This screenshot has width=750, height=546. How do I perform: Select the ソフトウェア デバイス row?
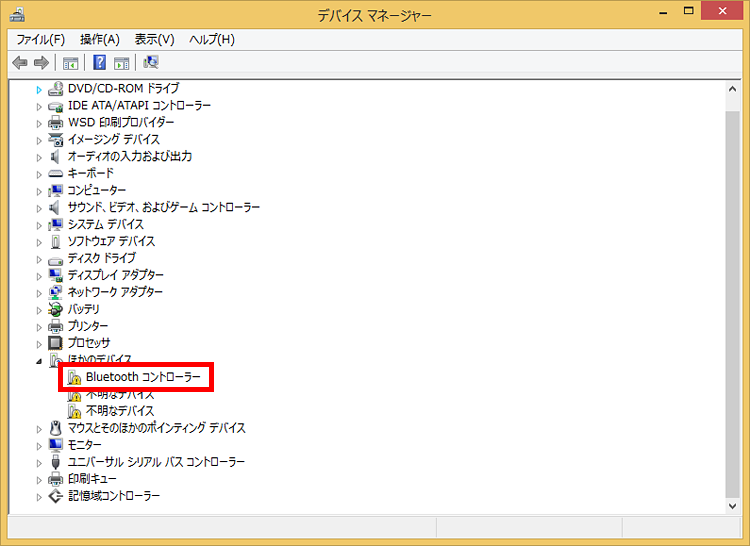(x=111, y=241)
